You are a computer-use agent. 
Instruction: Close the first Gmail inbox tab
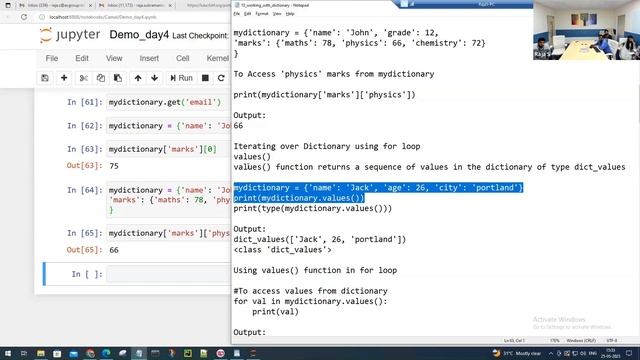click(90, 5)
